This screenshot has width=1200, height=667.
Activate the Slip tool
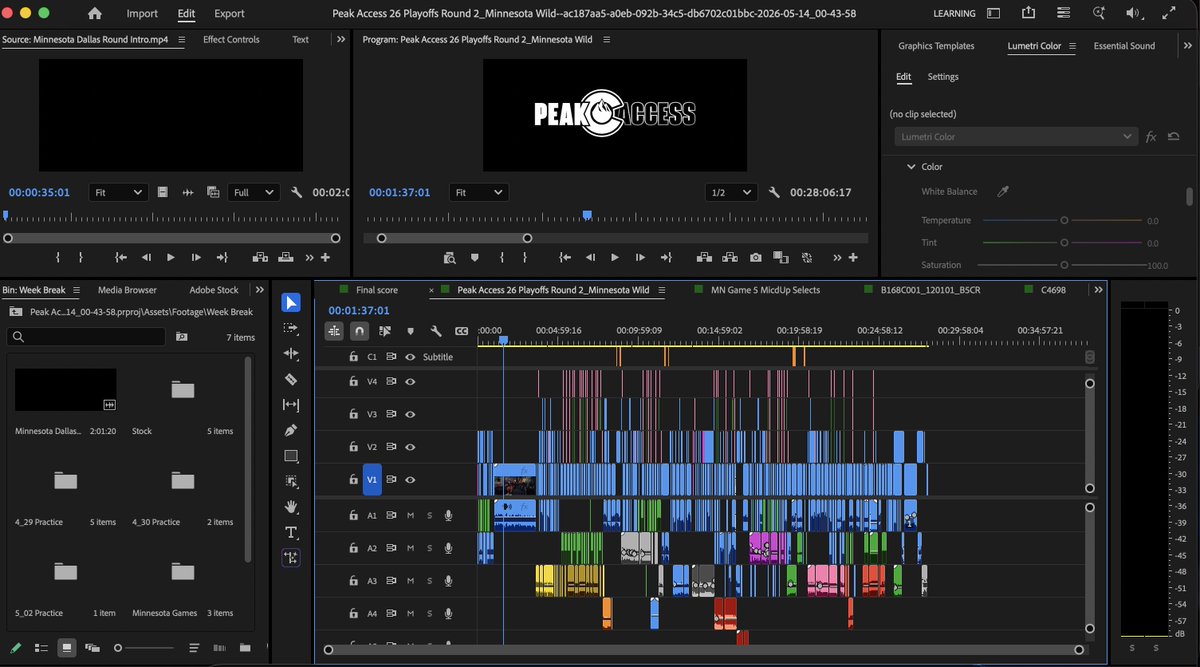(x=291, y=405)
